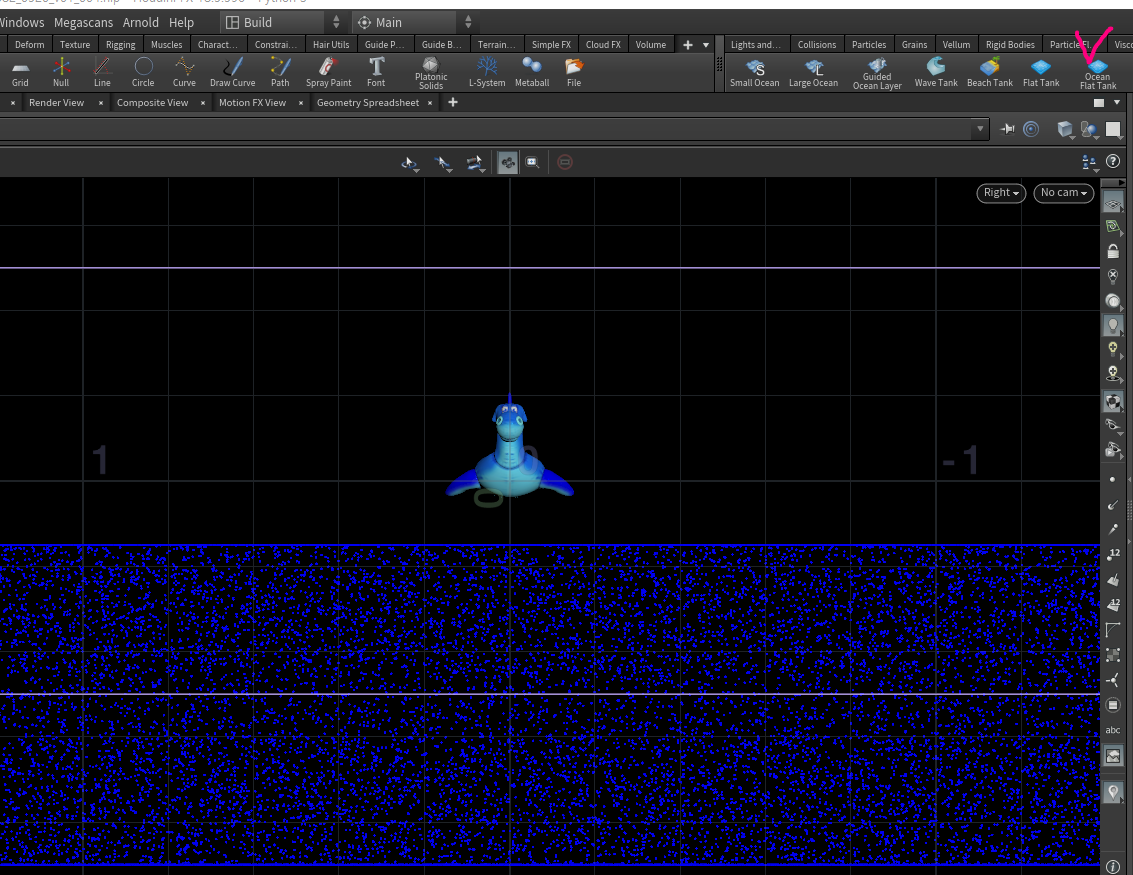
Task: Switch to the Geometry Spreadsheet tab
Action: click(368, 103)
